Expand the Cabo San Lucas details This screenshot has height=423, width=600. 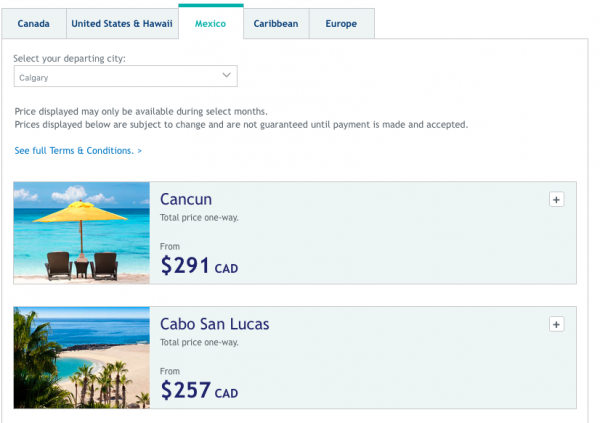557,324
